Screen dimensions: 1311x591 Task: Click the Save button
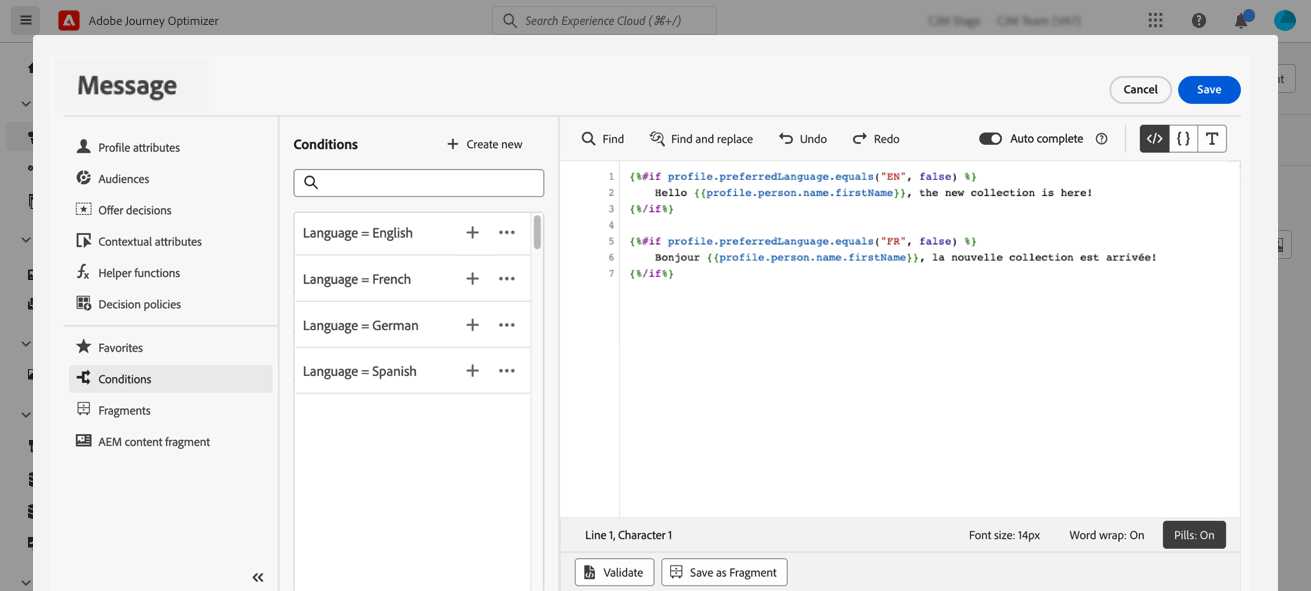tap(1208, 89)
